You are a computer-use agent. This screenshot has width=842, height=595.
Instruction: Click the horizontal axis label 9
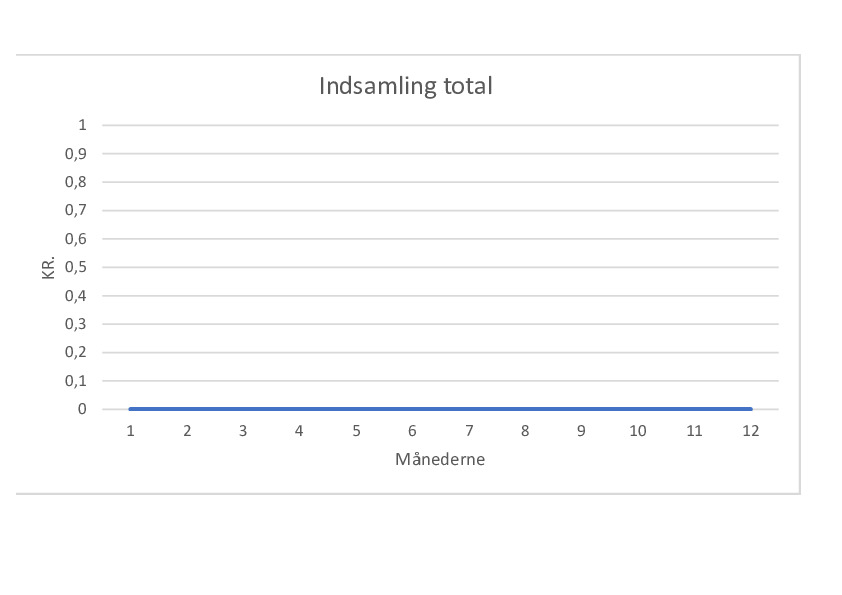[x=581, y=431]
